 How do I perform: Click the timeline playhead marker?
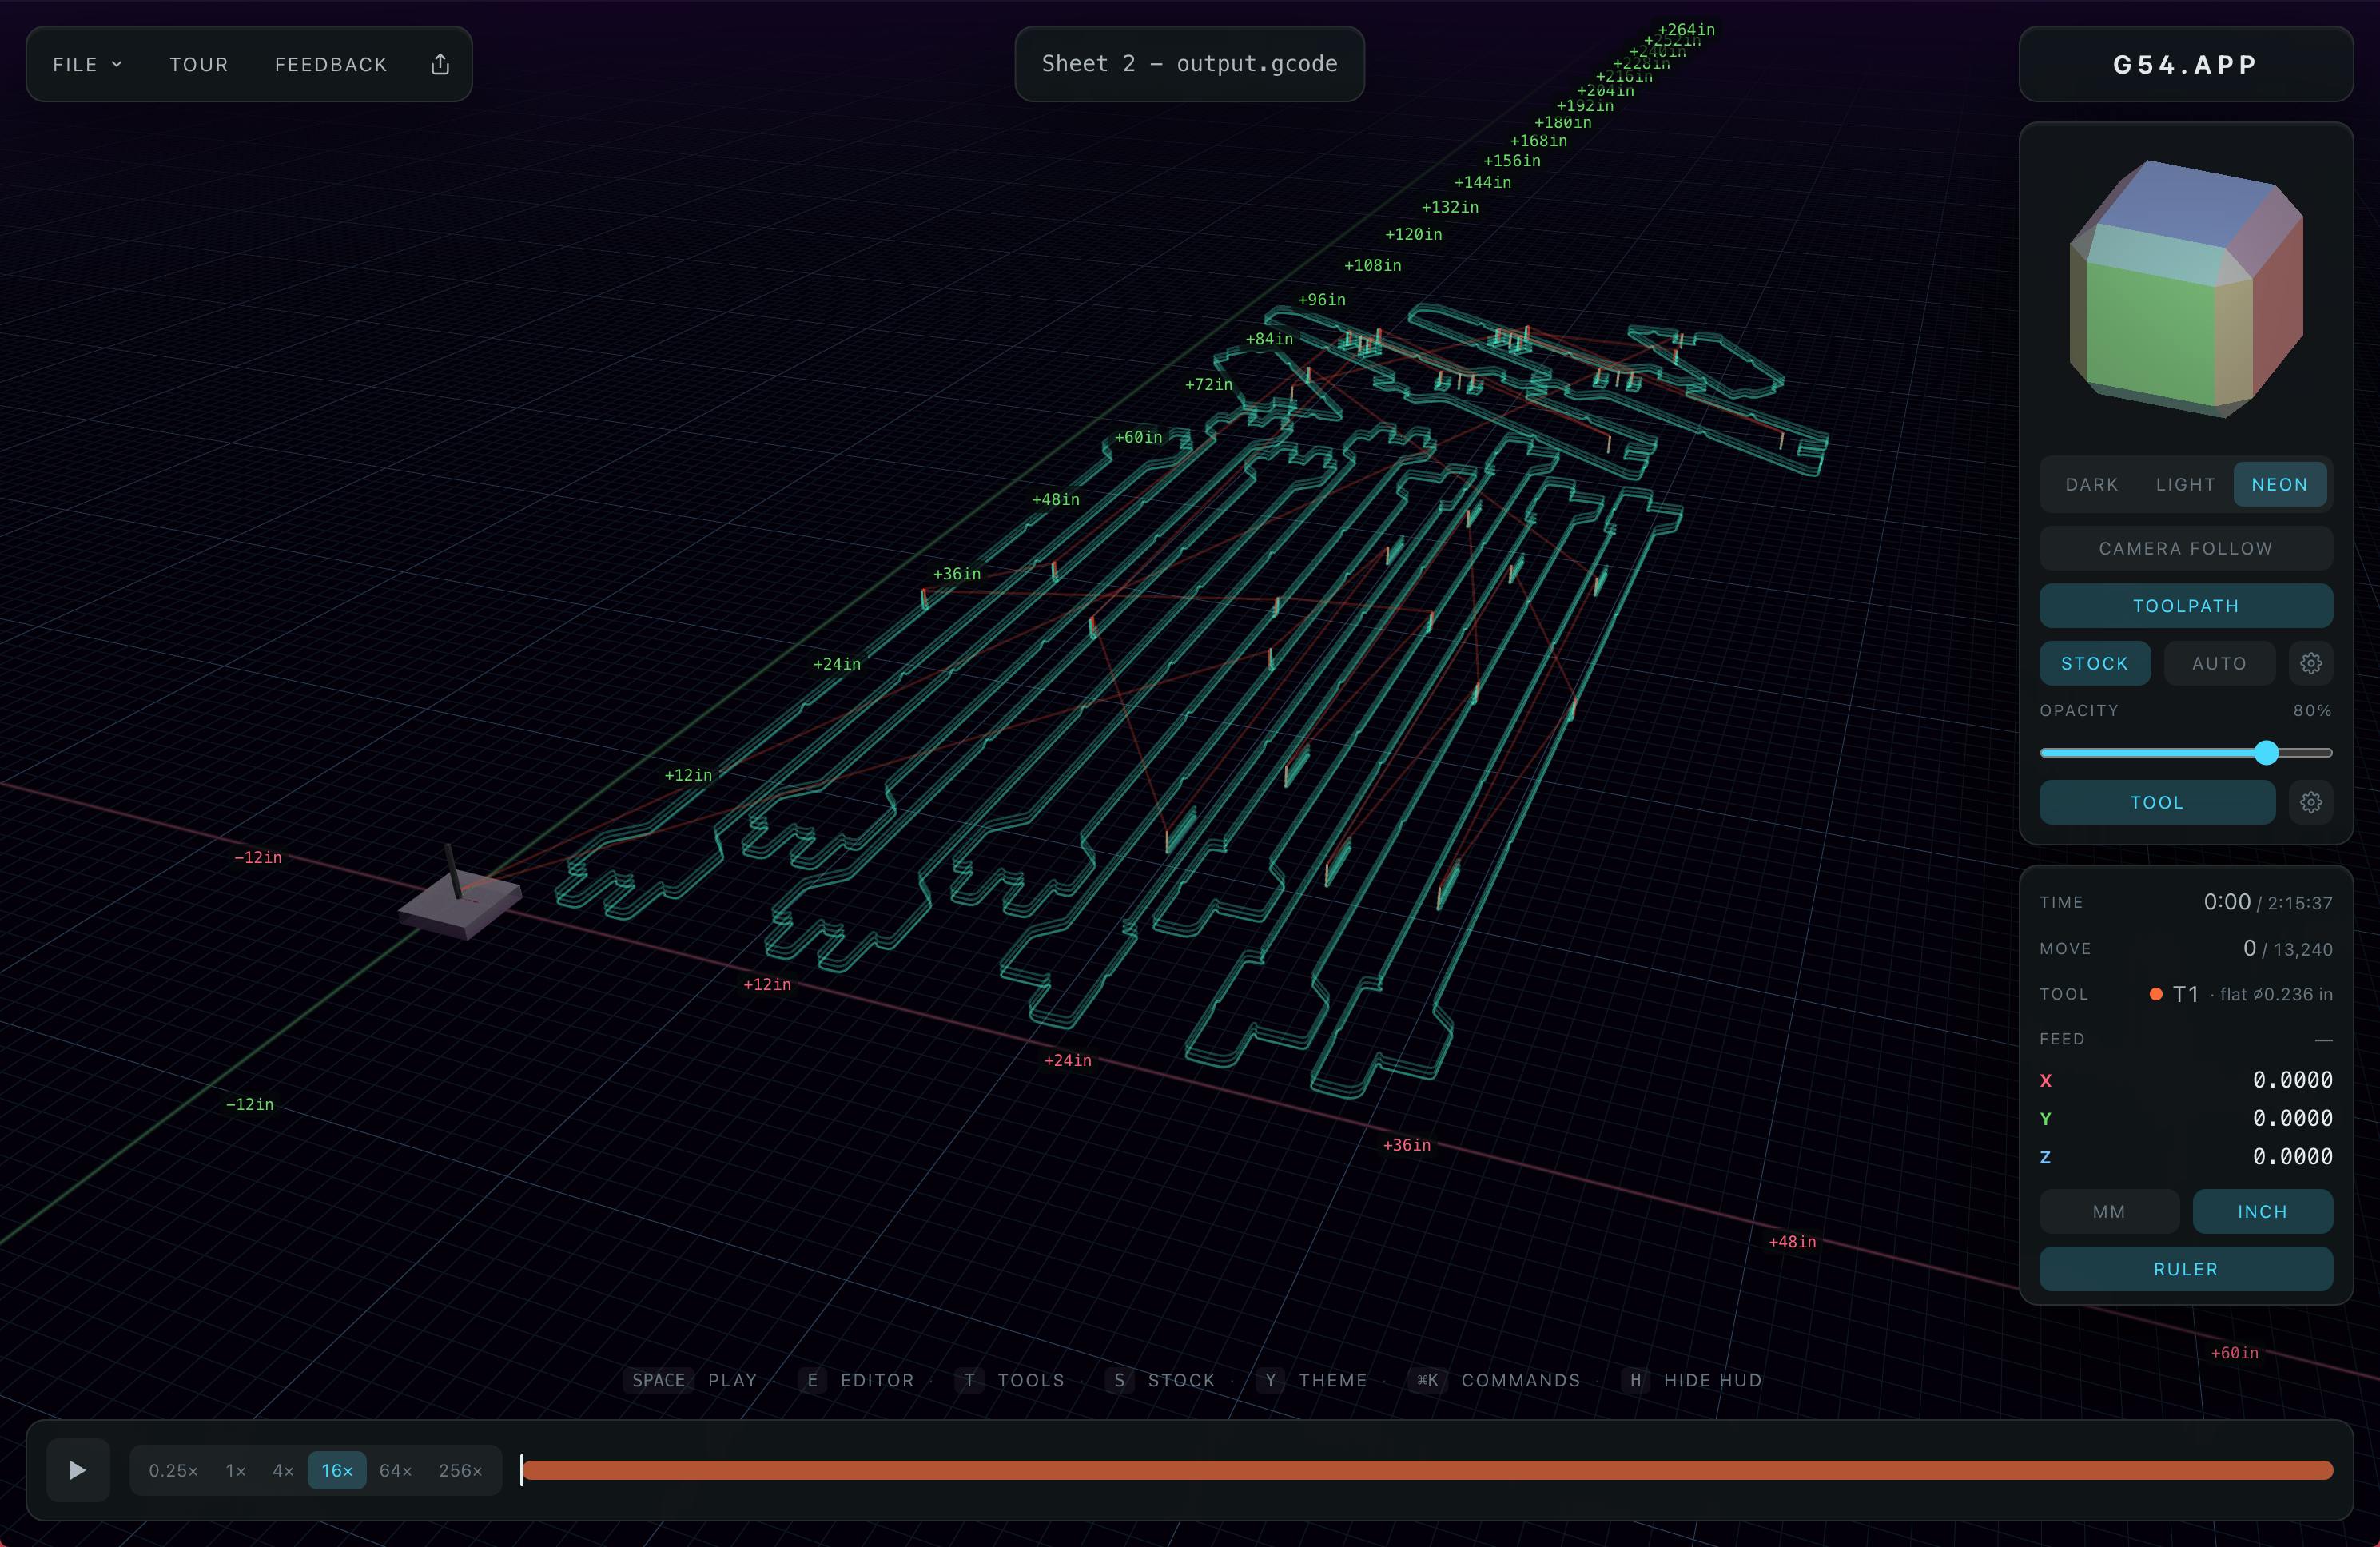click(x=521, y=1470)
